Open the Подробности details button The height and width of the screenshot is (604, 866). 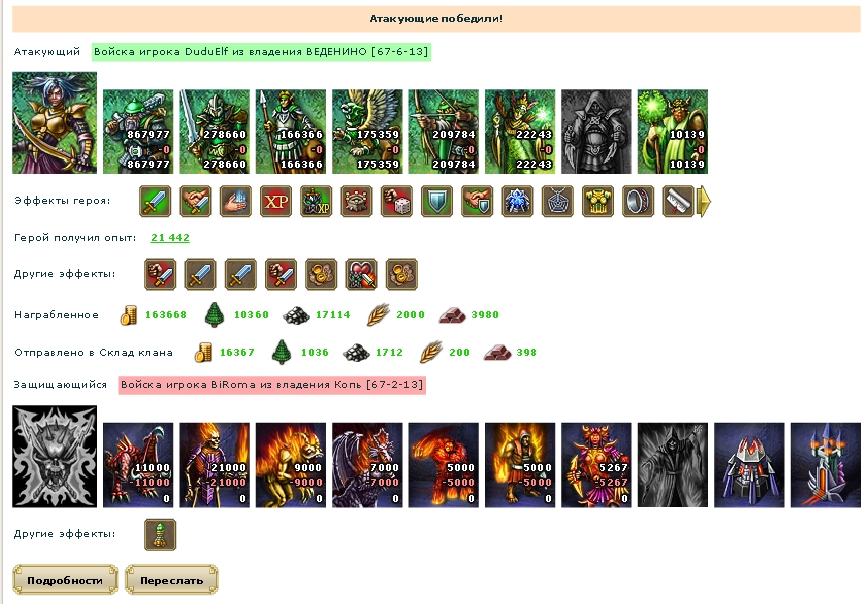click(65, 580)
